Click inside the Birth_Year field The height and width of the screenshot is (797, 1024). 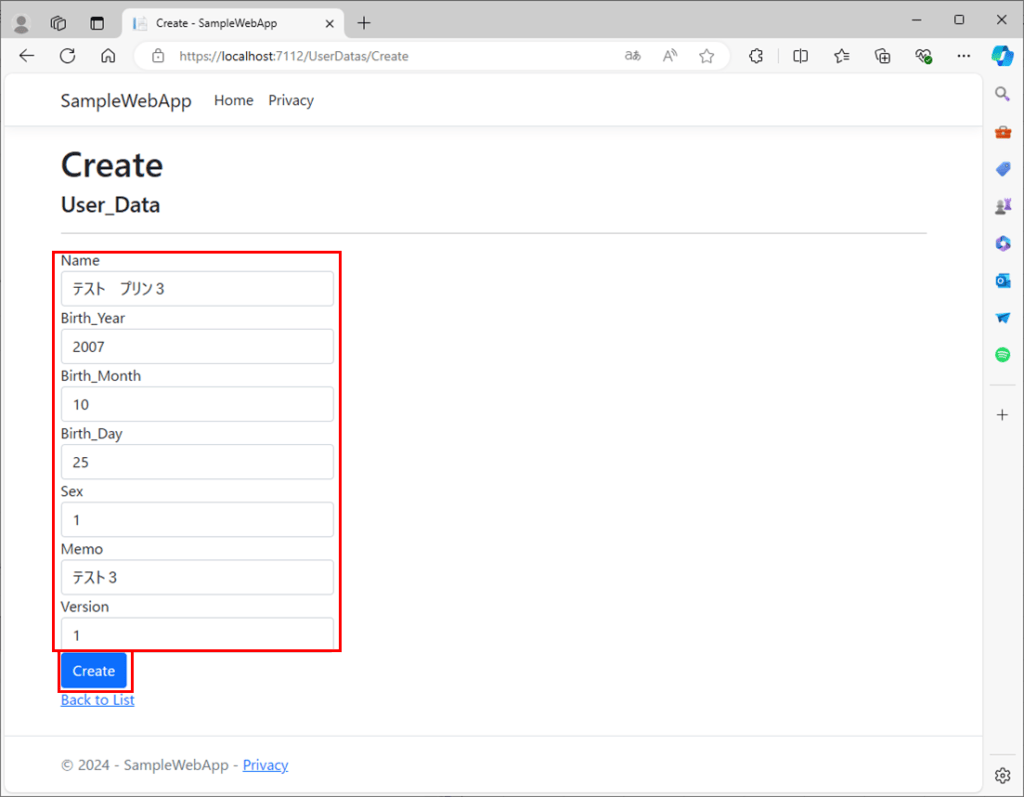coord(197,347)
